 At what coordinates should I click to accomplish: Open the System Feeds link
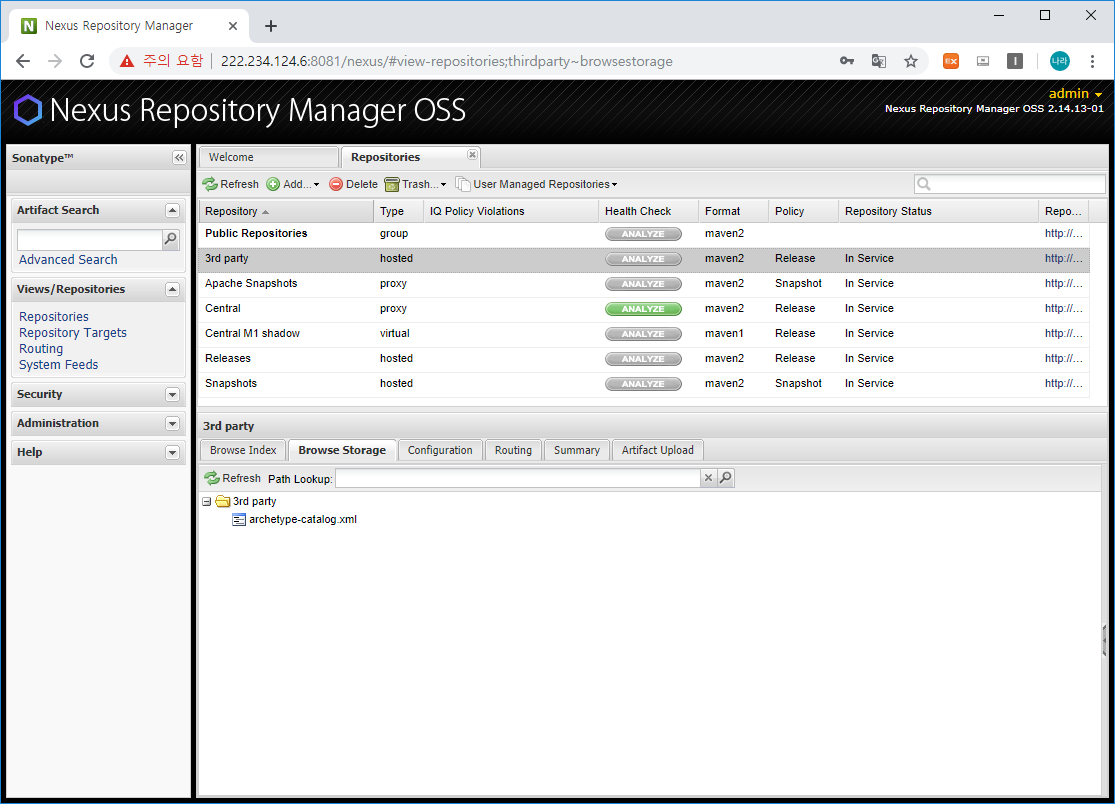click(59, 365)
